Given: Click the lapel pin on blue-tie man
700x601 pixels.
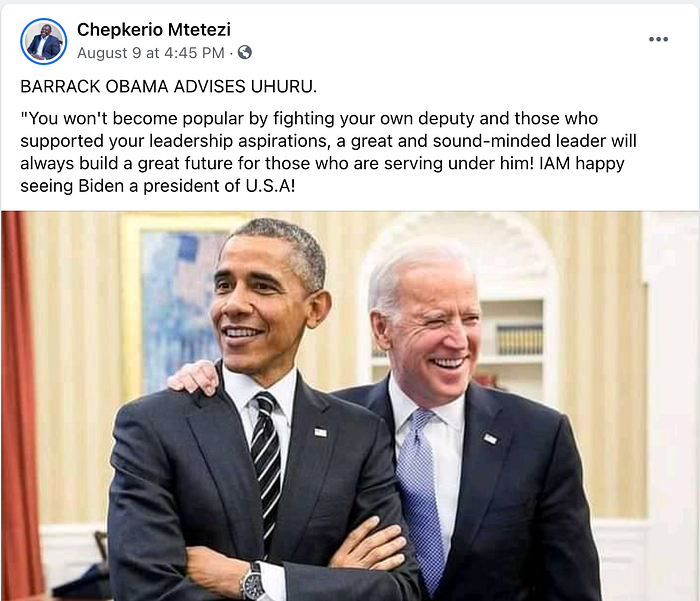Looking at the screenshot, I should 490,438.
